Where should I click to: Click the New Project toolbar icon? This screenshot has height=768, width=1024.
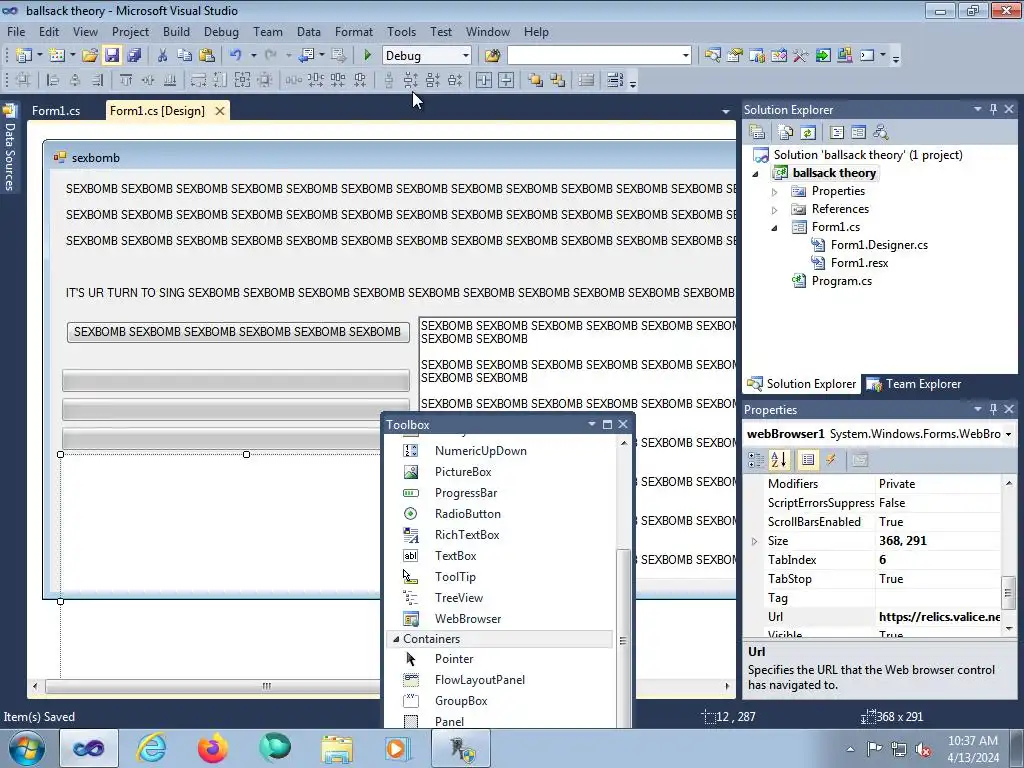[x=24, y=56]
